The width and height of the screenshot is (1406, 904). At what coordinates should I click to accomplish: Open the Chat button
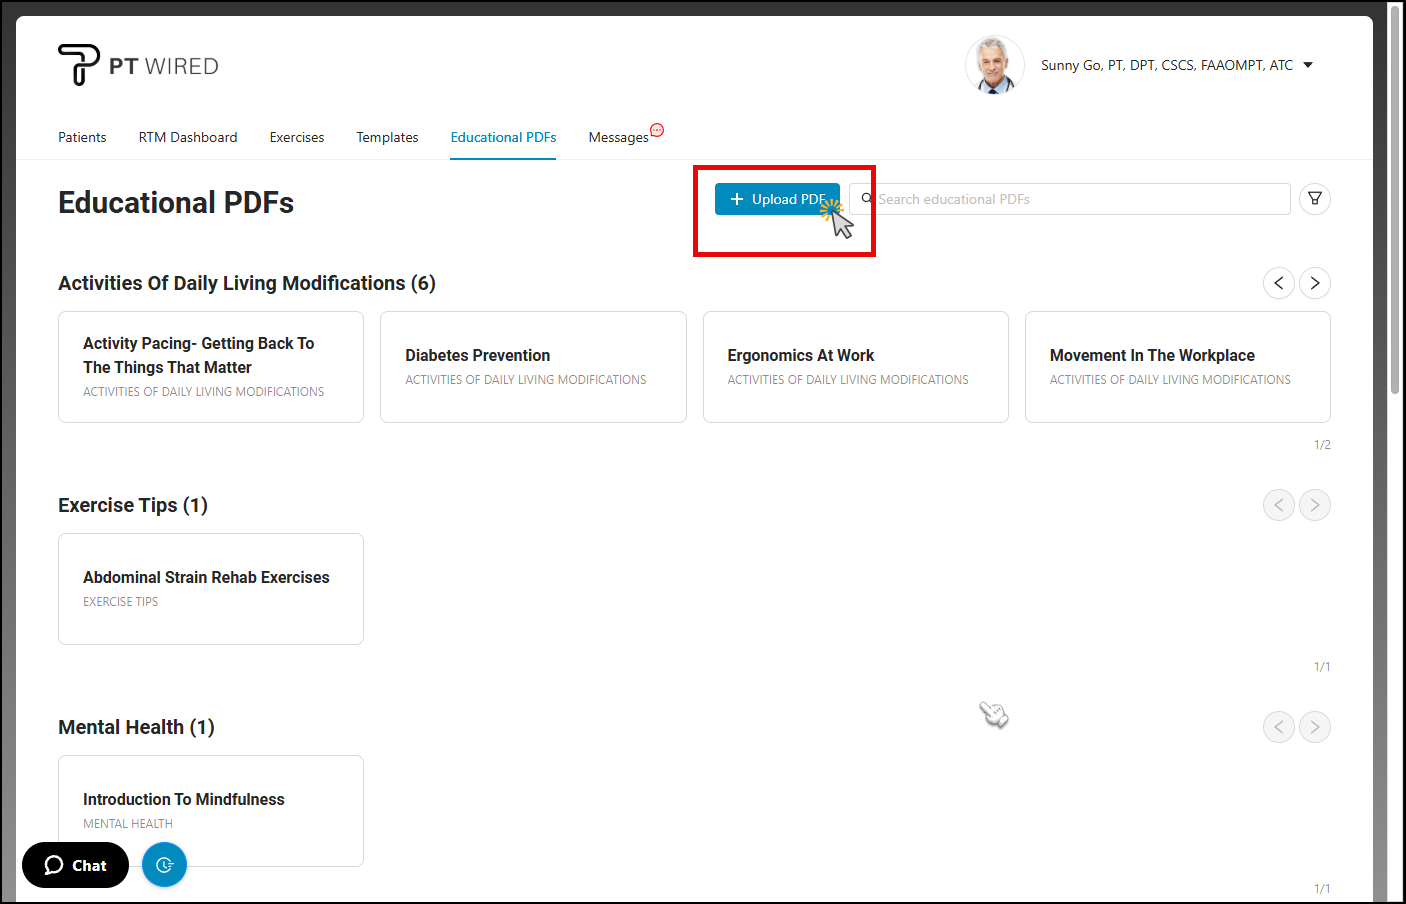click(x=75, y=865)
